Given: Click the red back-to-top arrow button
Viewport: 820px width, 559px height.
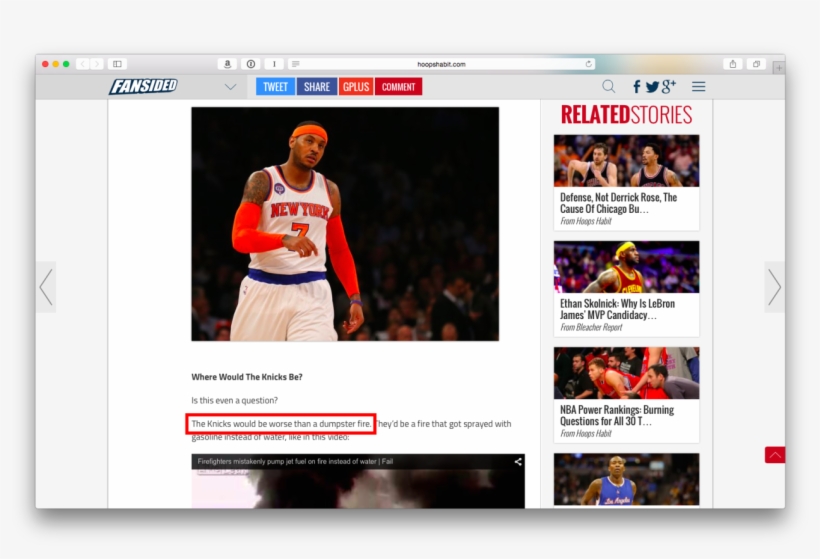Looking at the screenshot, I should (775, 455).
